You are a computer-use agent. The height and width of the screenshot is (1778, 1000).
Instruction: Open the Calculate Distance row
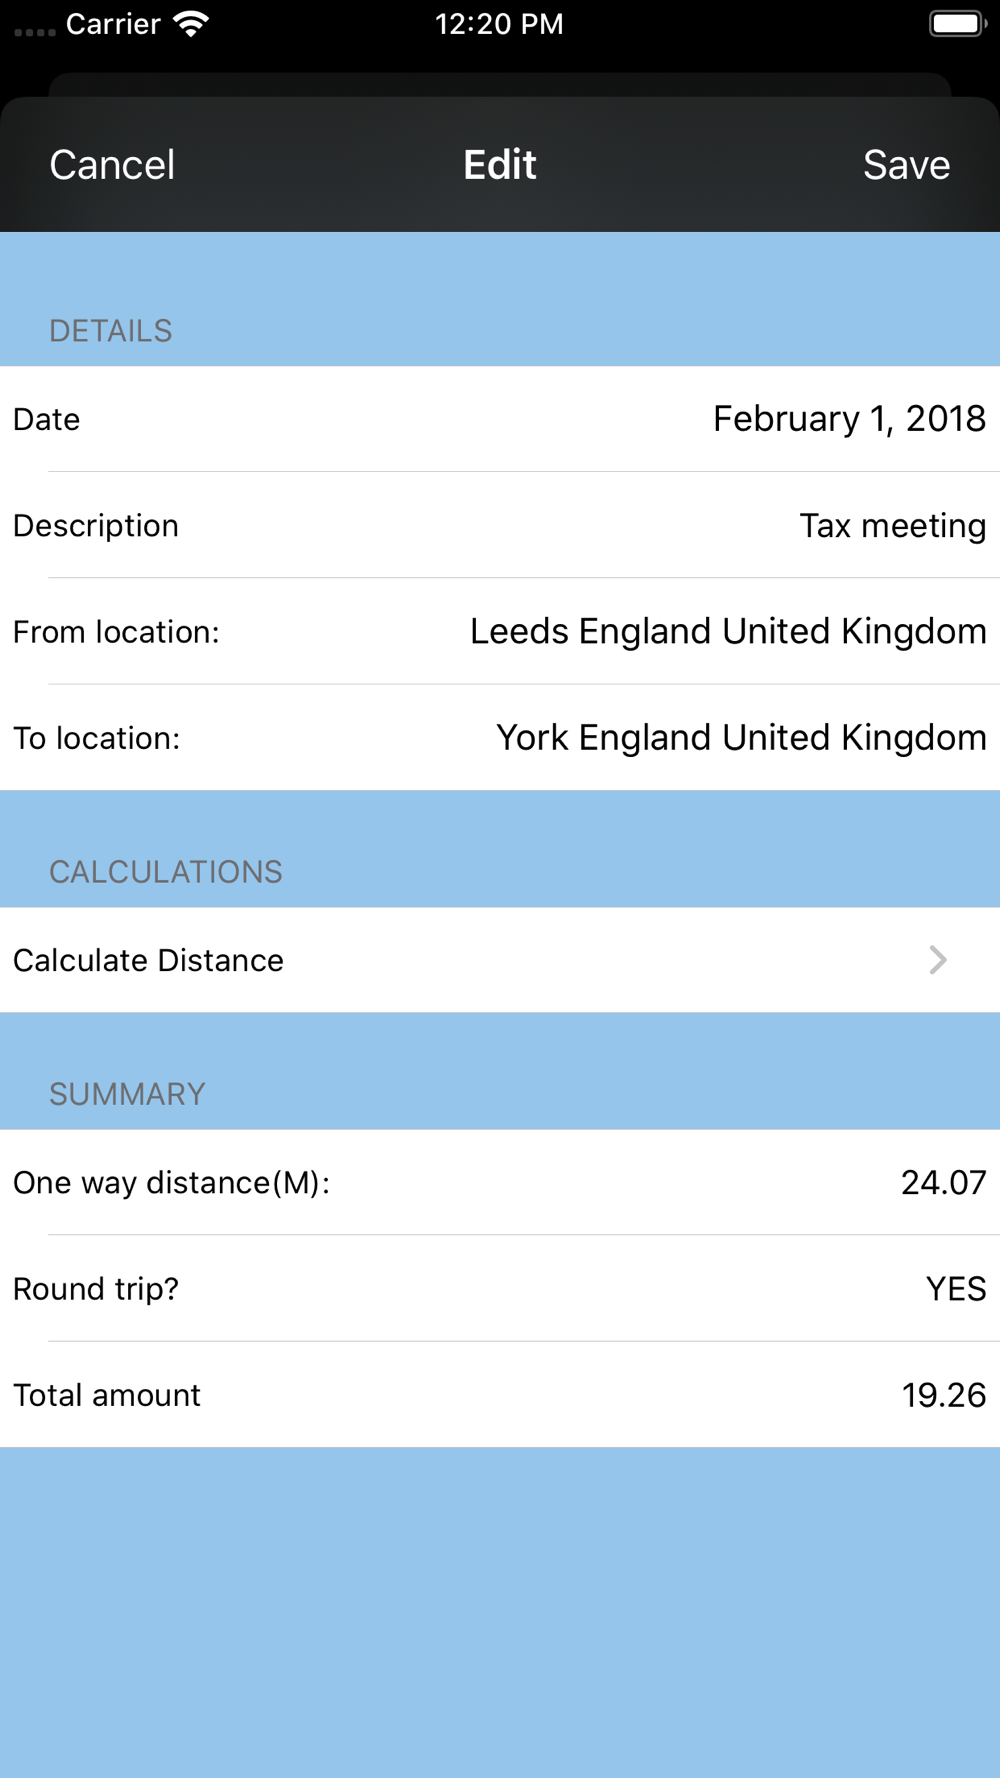click(500, 960)
